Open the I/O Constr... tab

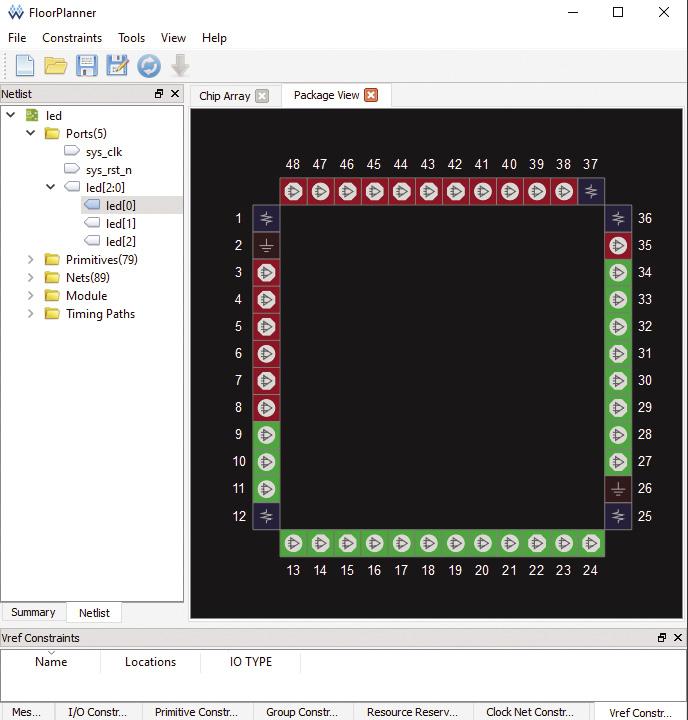pyautogui.click(x=97, y=712)
